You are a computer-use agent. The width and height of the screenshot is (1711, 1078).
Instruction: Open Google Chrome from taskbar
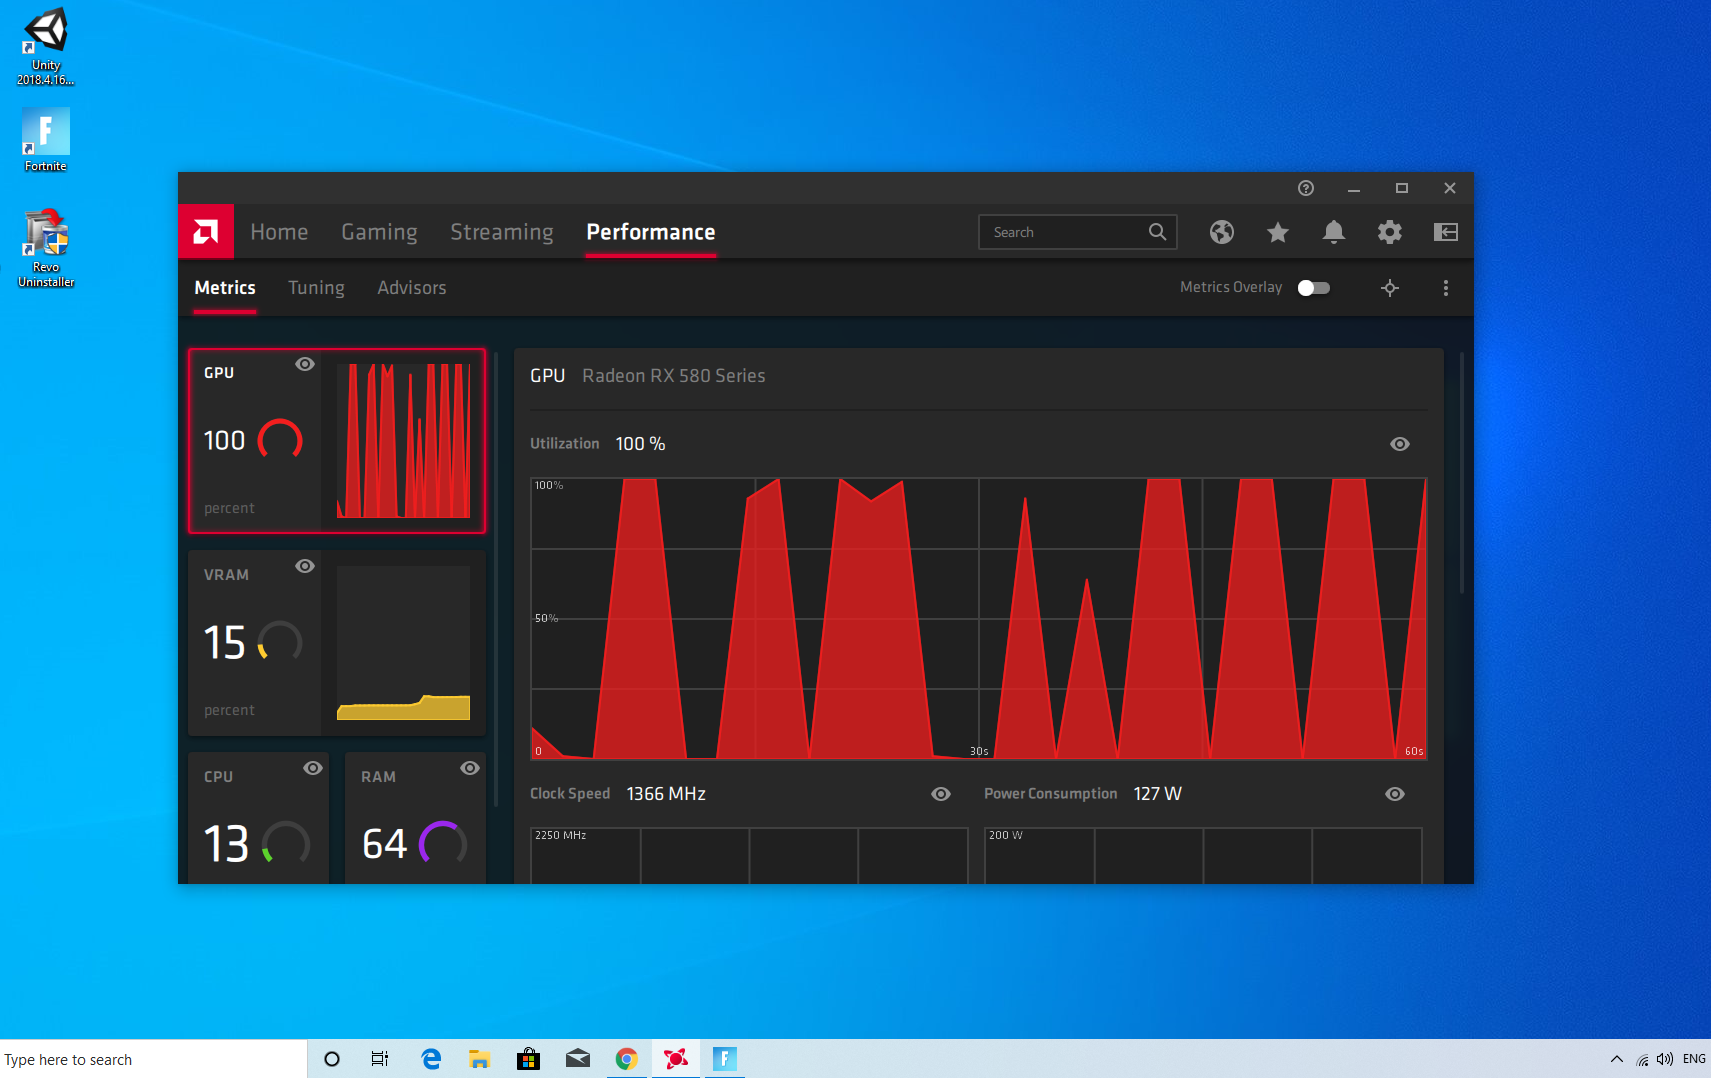[626, 1059]
